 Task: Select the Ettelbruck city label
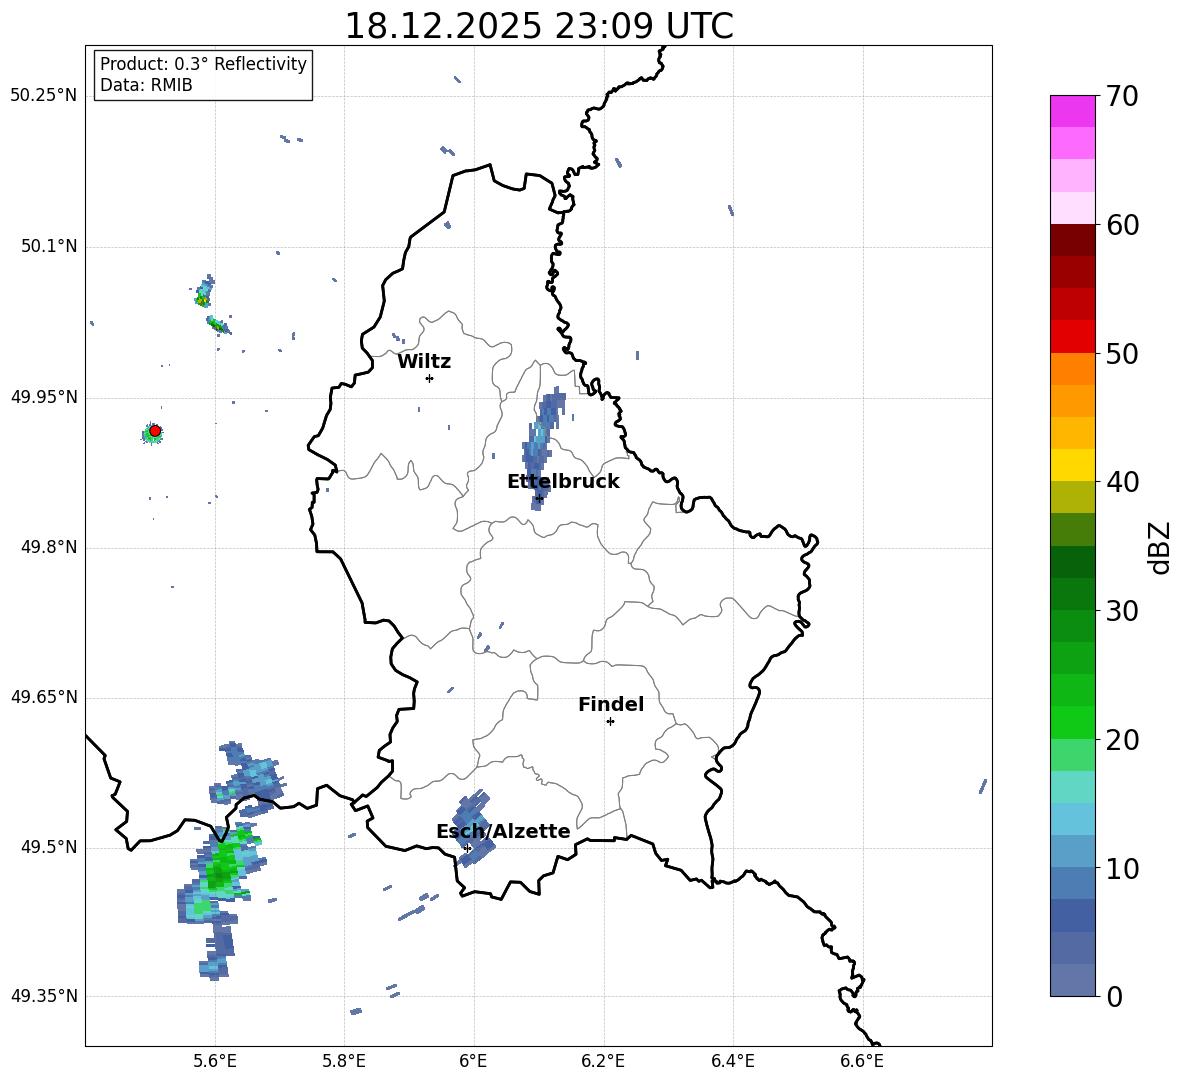pos(563,482)
